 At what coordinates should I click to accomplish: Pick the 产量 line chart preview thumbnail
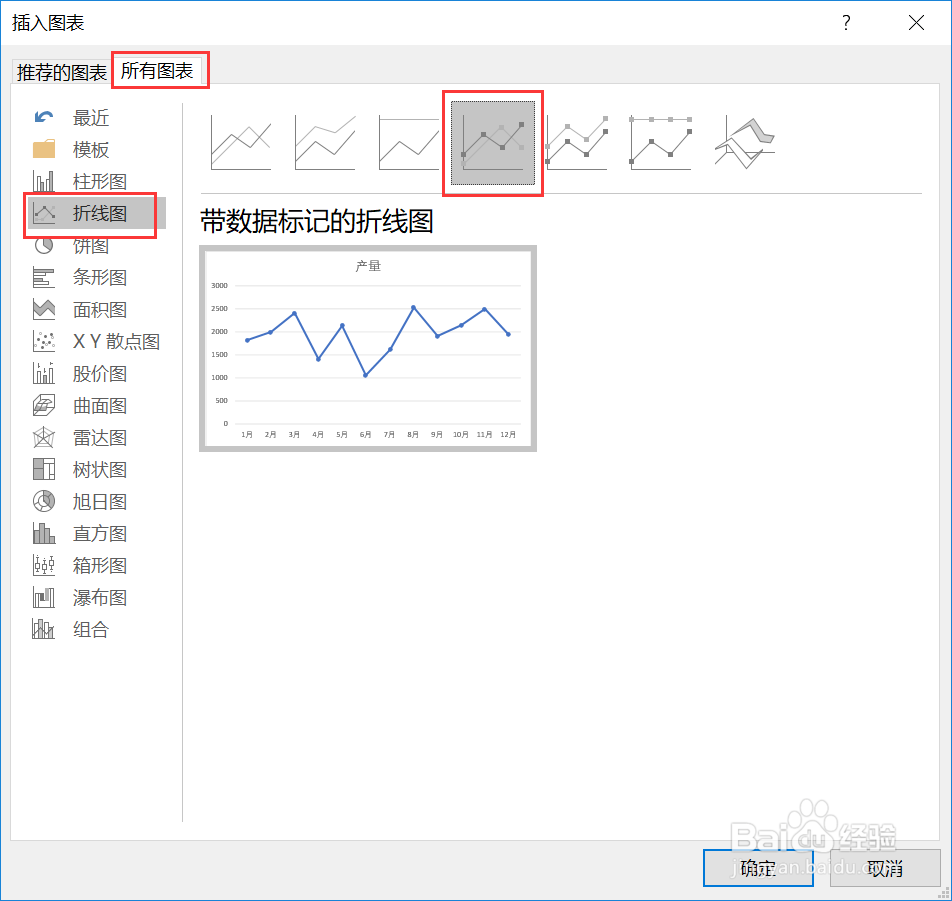(368, 348)
